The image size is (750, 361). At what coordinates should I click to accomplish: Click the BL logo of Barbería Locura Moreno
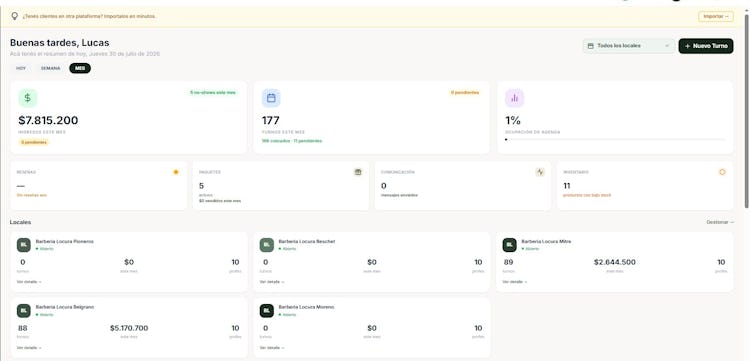pyautogui.click(x=267, y=311)
